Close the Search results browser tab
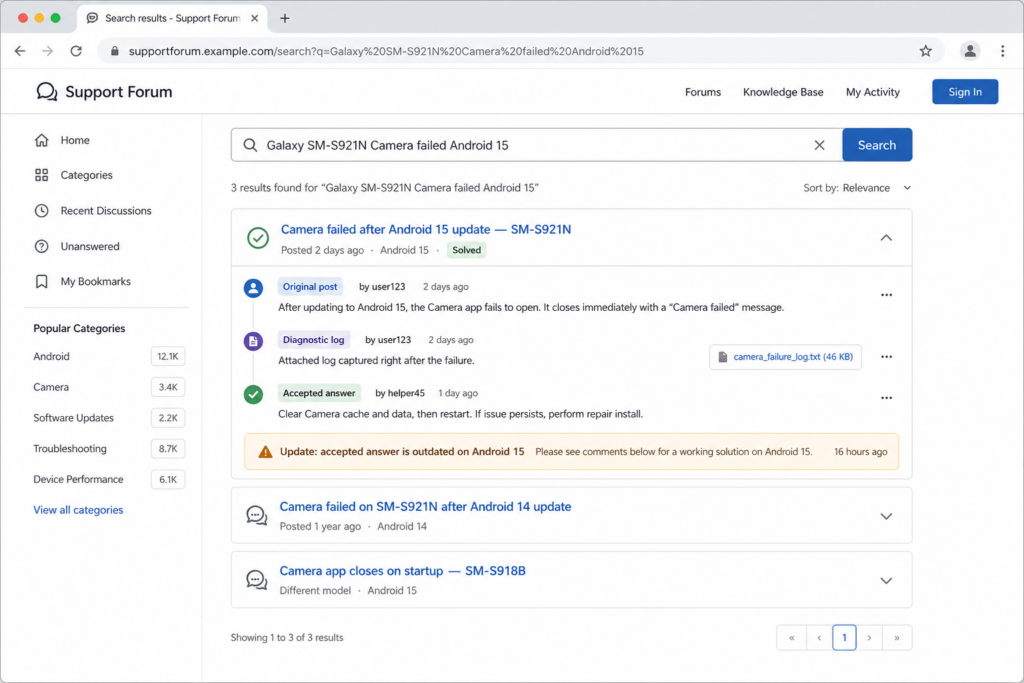 tap(255, 18)
